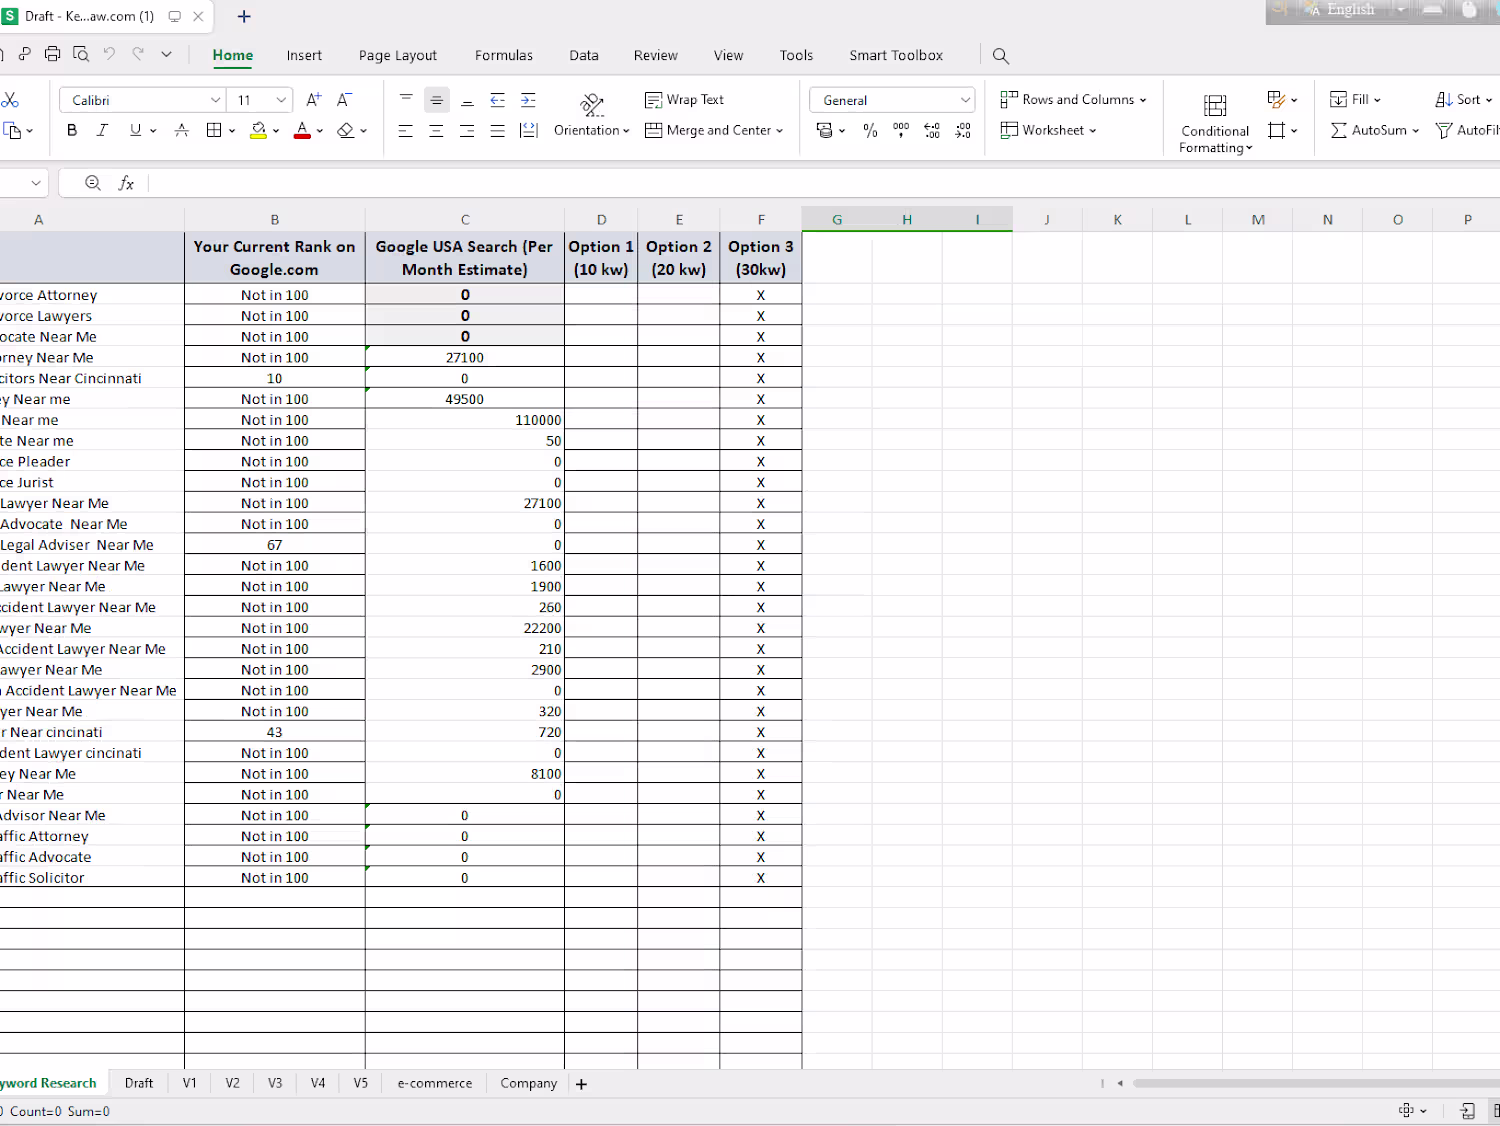The width and height of the screenshot is (1500, 1126).
Task: Apply yellow fill color to cells
Action: [x=258, y=130]
